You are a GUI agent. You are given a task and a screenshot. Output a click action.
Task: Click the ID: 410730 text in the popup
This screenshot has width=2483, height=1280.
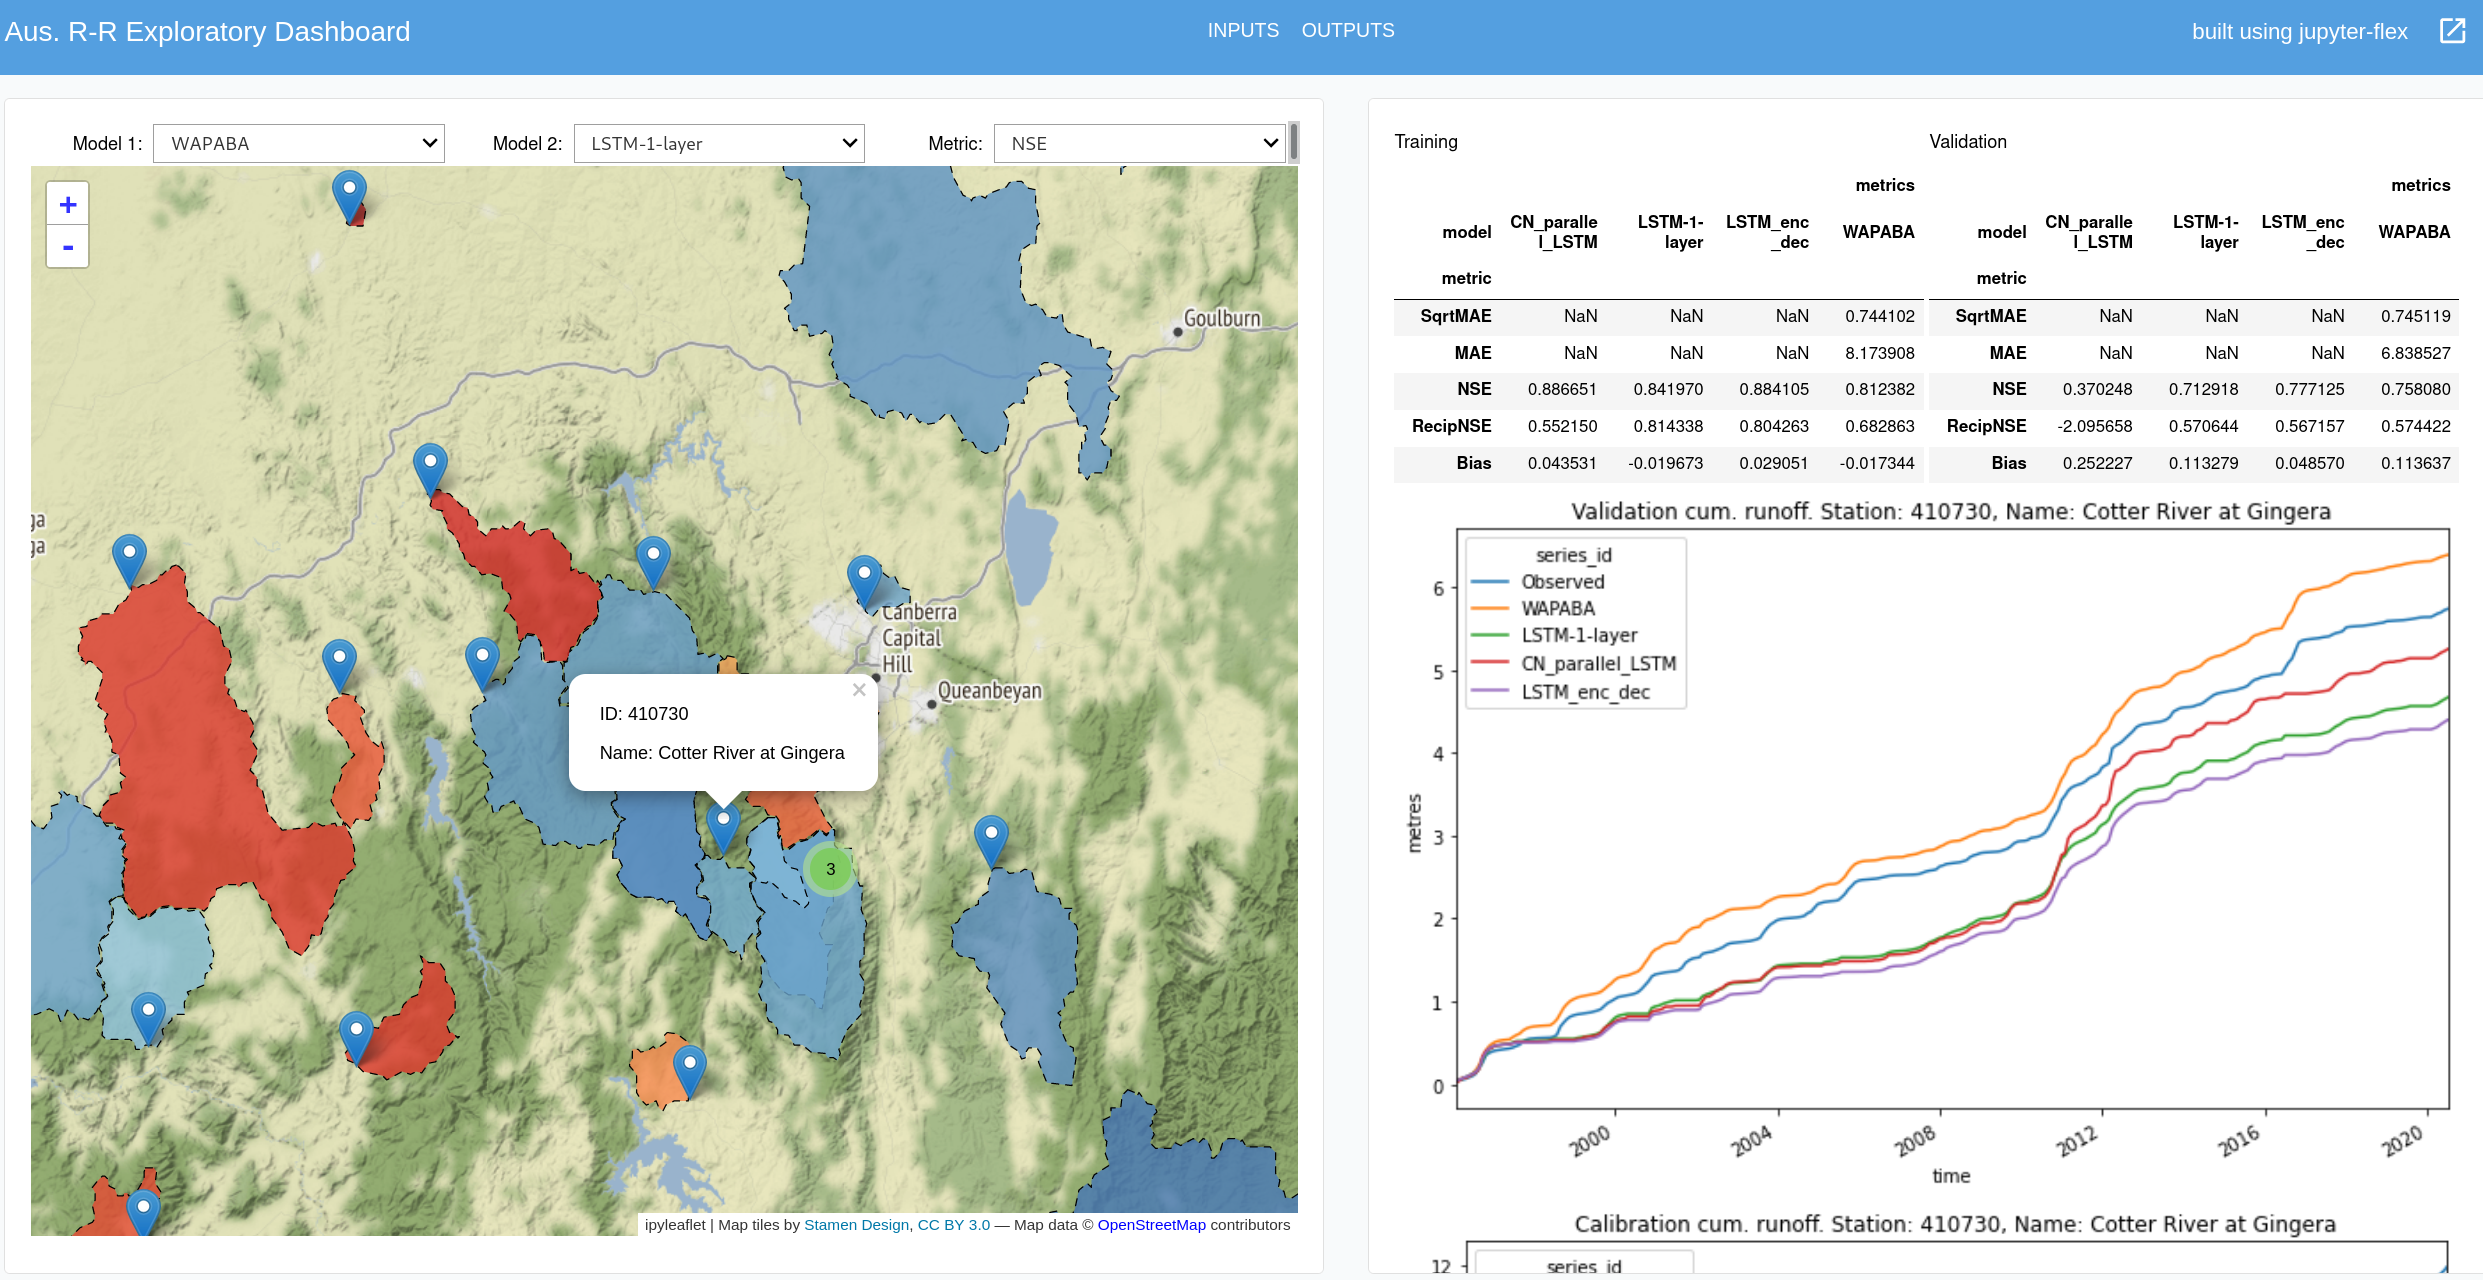(x=644, y=714)
